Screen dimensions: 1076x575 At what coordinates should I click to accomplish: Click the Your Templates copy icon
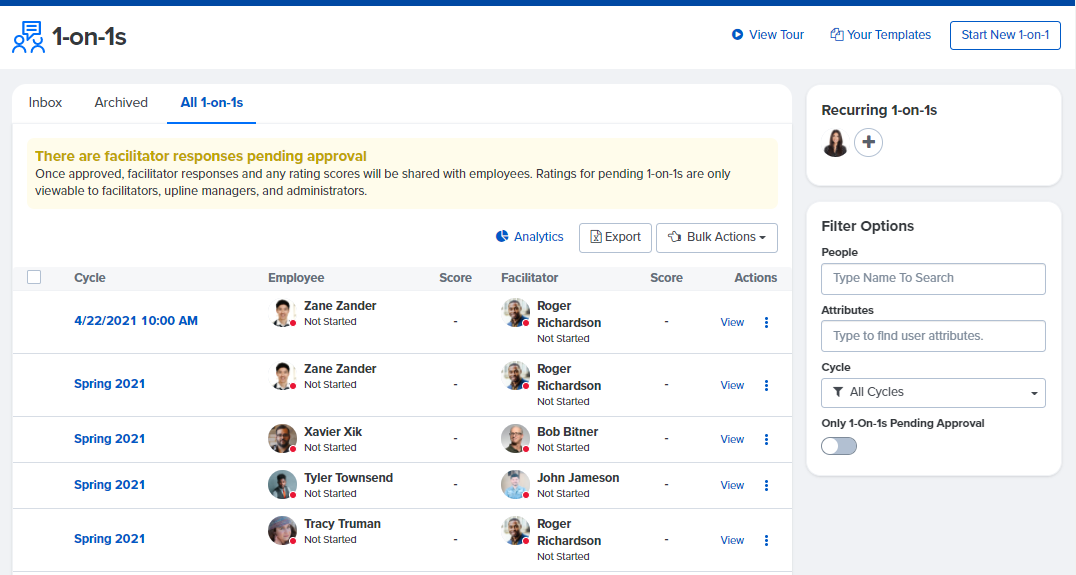tap(837, 34)
